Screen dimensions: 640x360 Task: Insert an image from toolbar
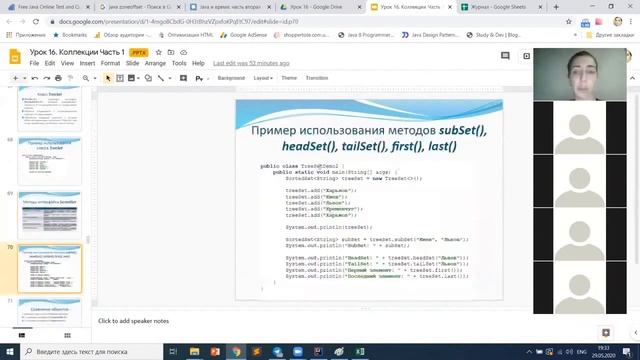click(x=131, y=78)
